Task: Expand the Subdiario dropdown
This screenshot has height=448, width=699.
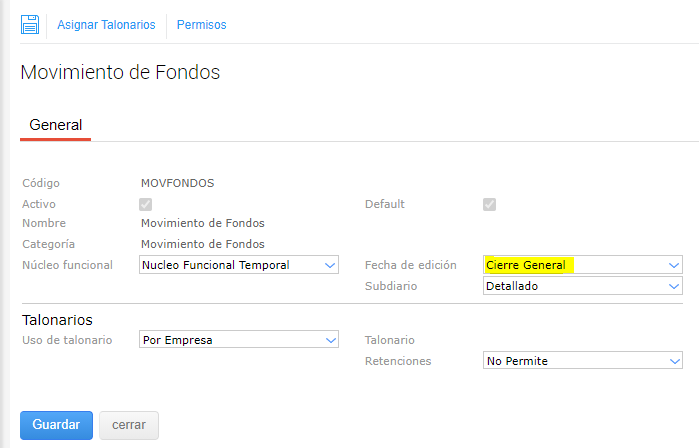Action: [582, 286]
